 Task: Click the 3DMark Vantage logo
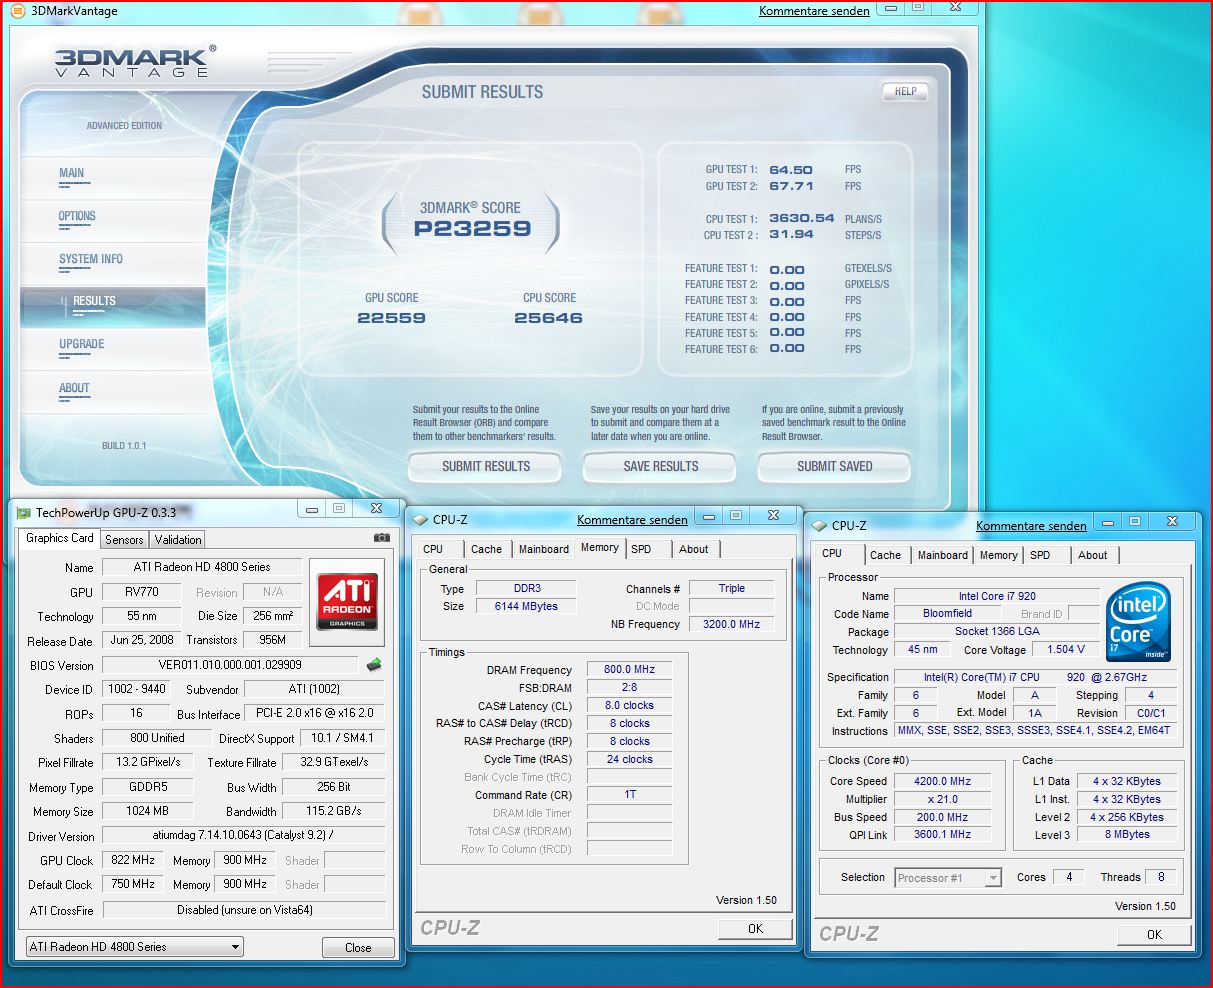[135, 63]
